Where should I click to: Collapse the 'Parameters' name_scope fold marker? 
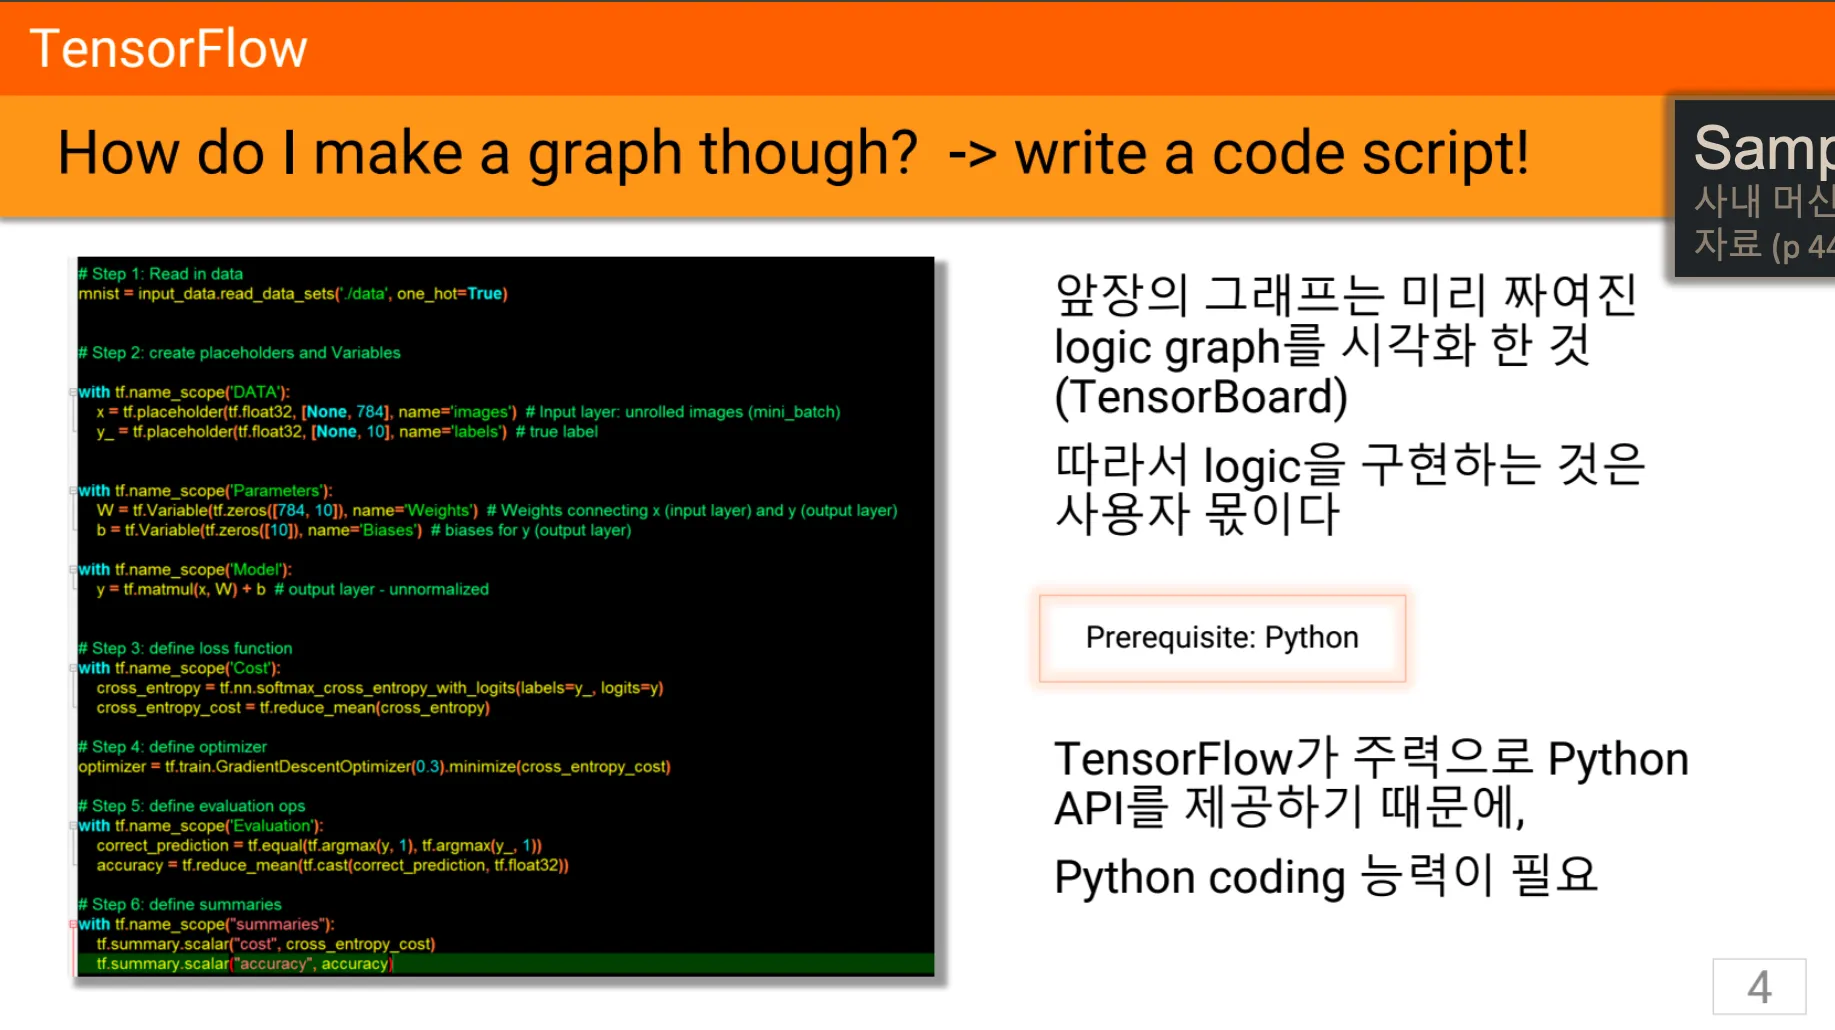tap(73, 491)
